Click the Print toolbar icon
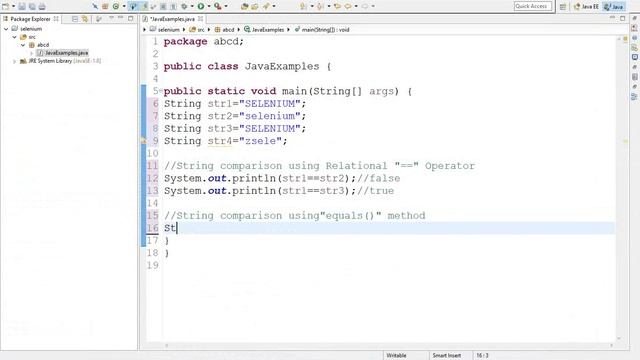Viewport: 640px width, 360px height. click(x=42, y=6)
